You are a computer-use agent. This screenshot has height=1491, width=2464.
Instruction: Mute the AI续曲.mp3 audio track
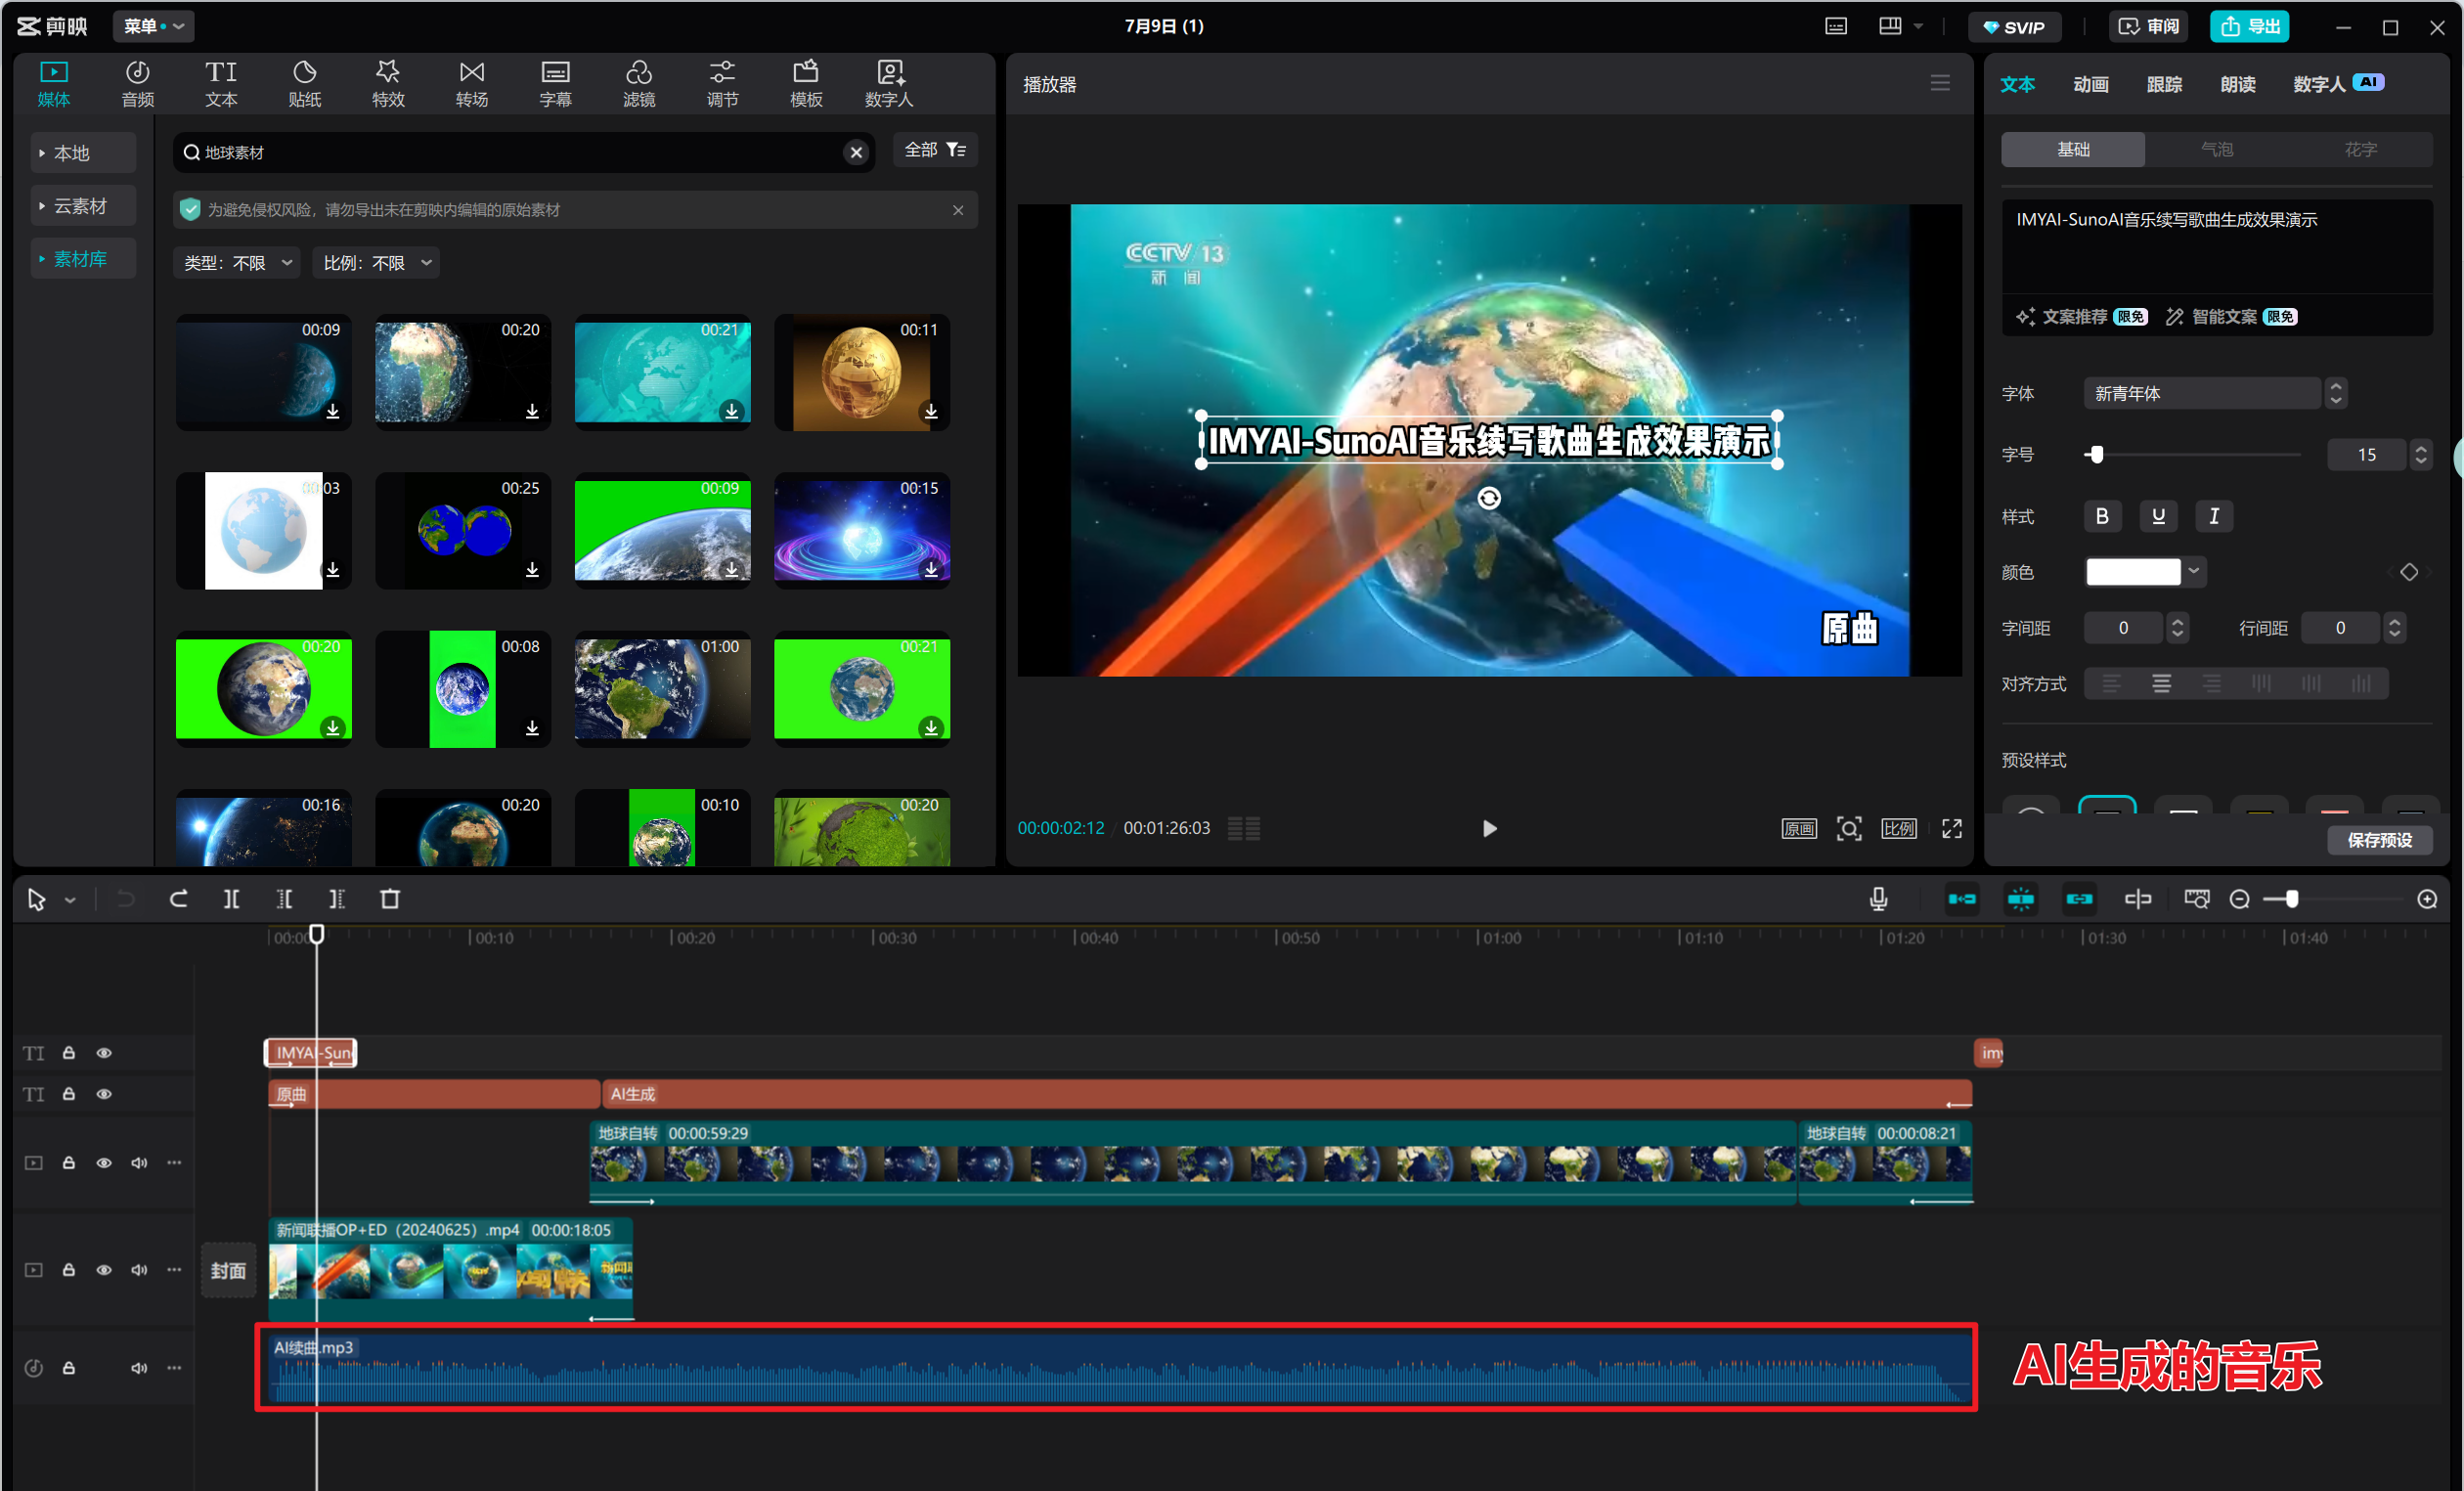[139, 1367]
